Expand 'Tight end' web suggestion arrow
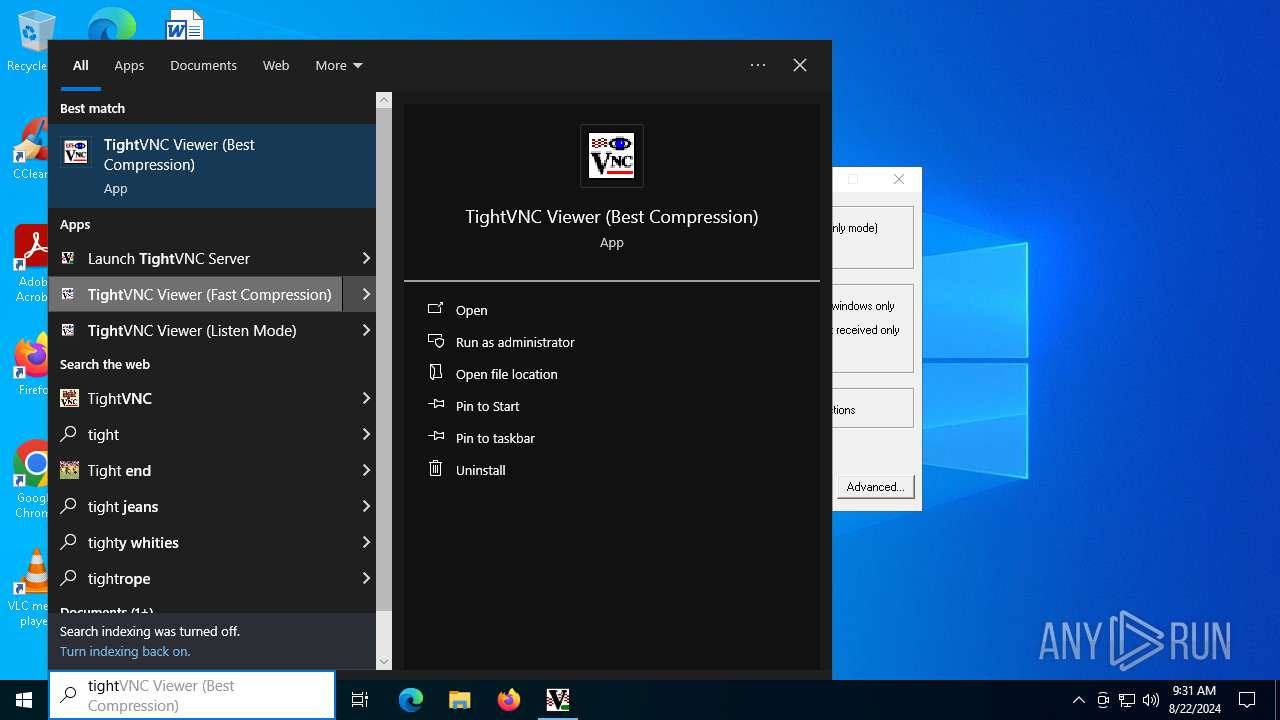This screenshot has height=720, width=1280. coord(366,470)
